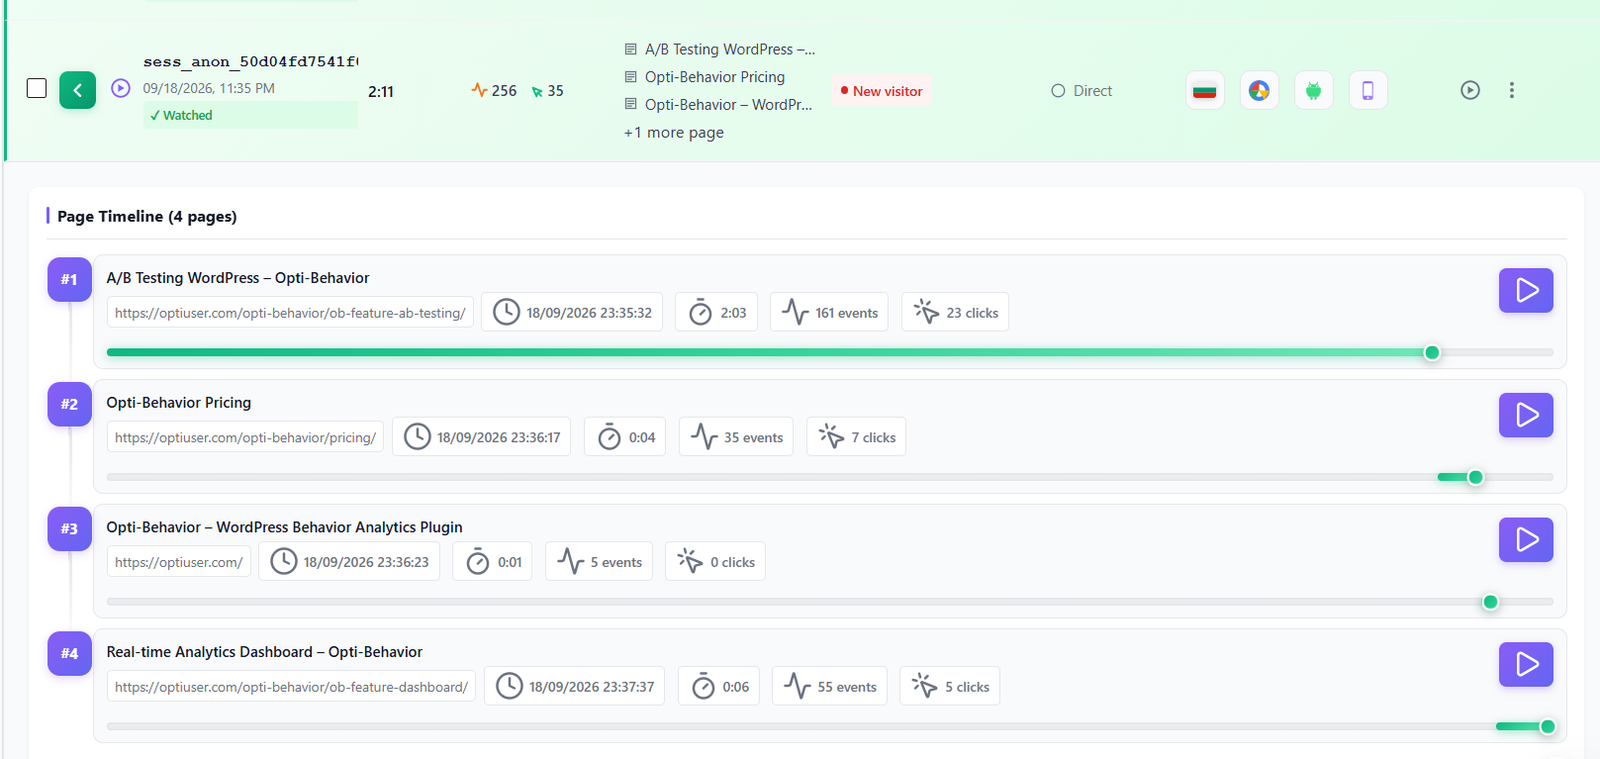The width and height of the screenshot is (1600, 759).
Task: Collapse session details with green chevron button
Action: (78, 90)
